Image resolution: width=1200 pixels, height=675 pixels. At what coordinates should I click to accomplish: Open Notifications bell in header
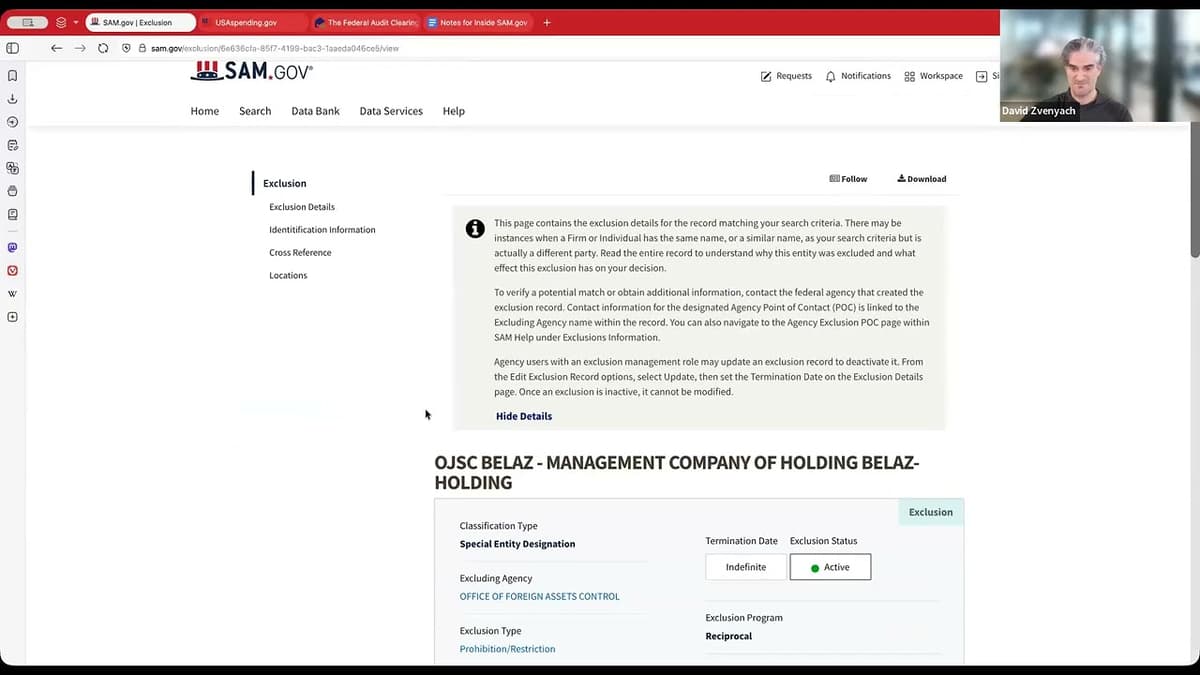point(858,76)
